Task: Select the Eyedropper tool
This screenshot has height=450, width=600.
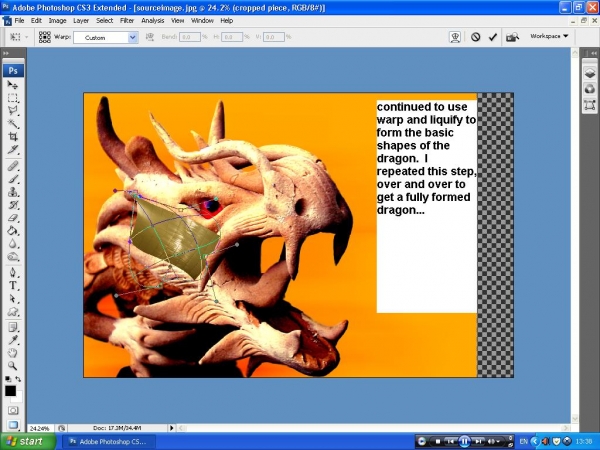Action: (x=13, y=340)
